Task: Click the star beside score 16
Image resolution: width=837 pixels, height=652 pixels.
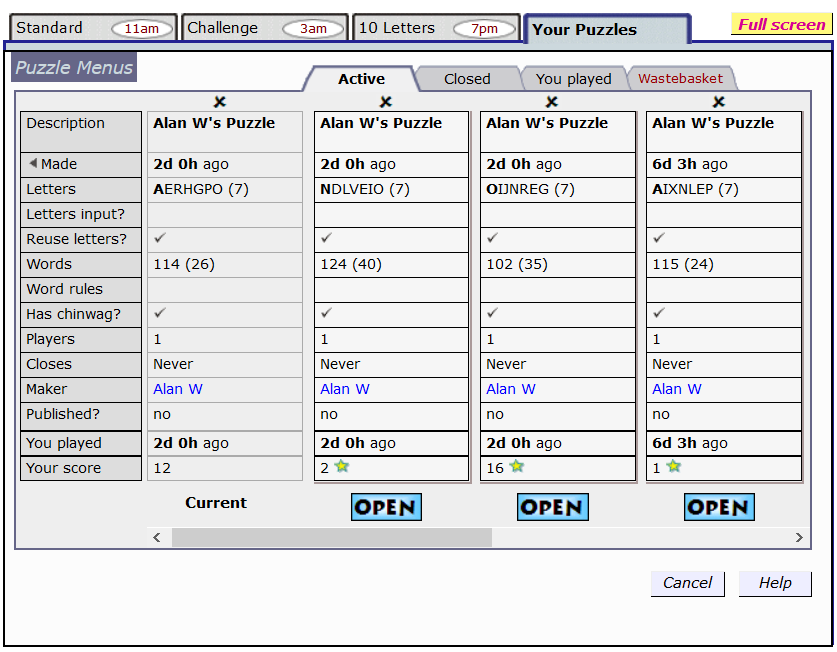Action: (516, 467)
